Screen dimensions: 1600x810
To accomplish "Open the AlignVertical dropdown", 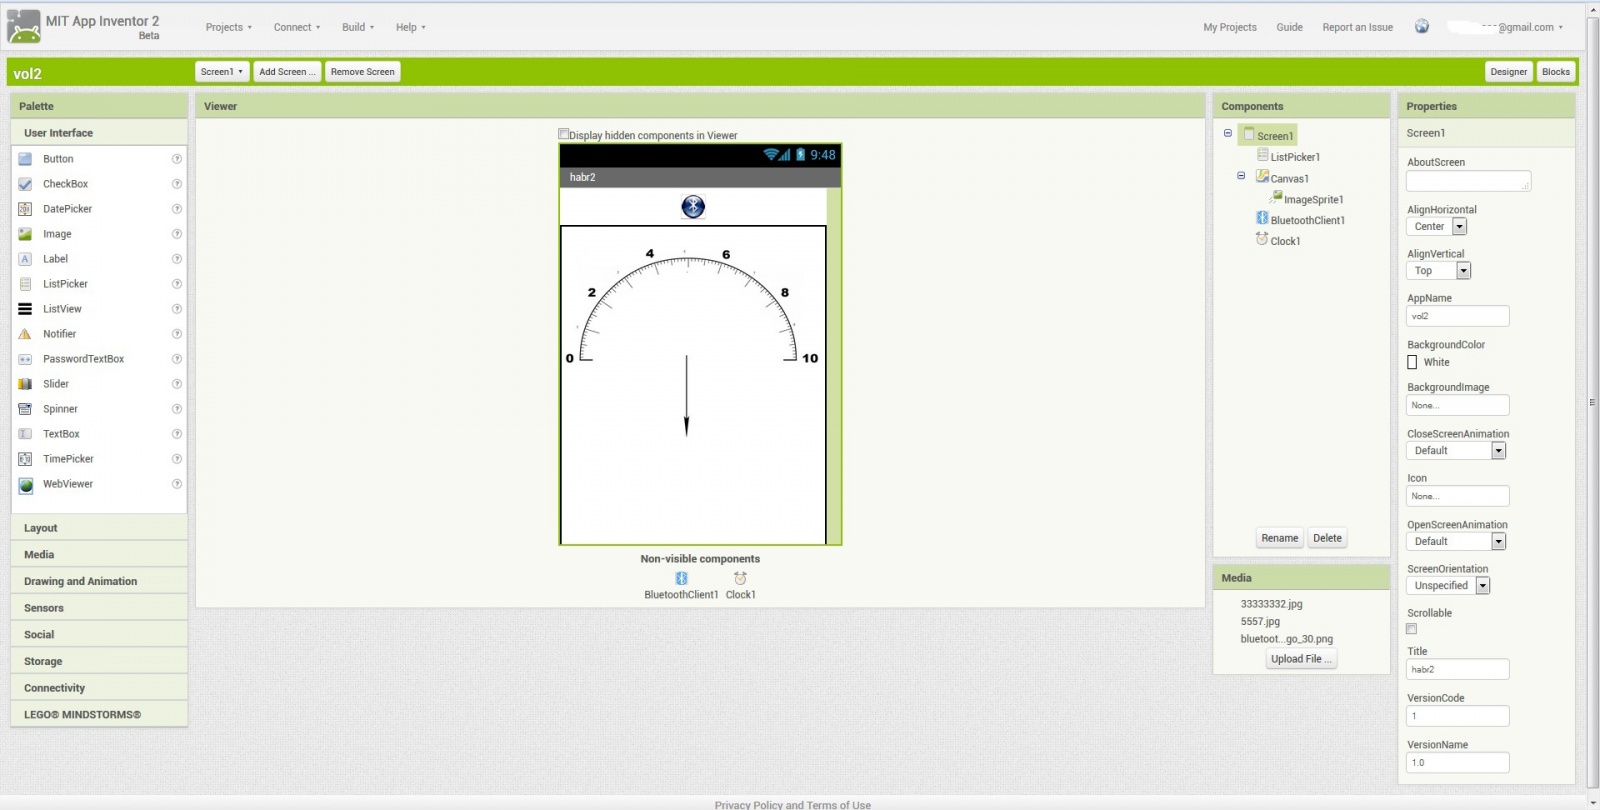I will coord(1439,271).
